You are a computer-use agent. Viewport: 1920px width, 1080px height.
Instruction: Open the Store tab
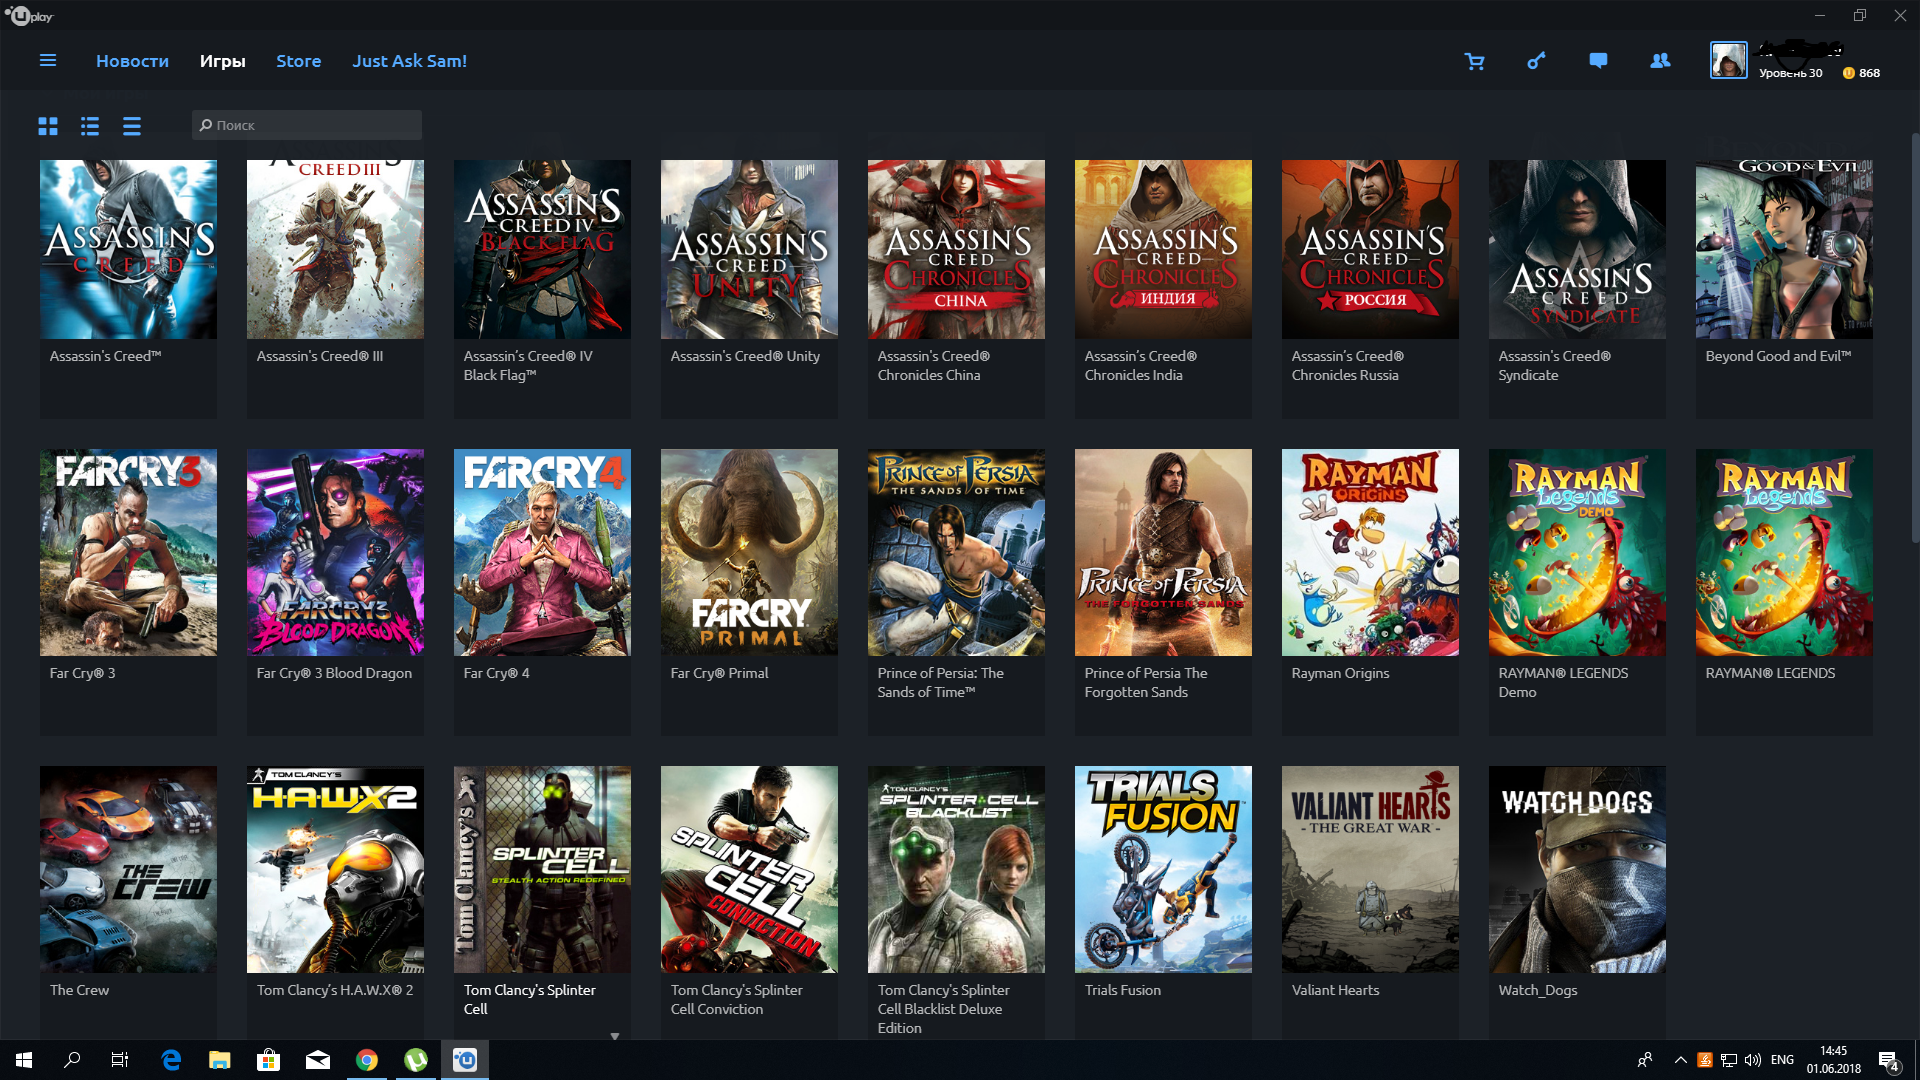[x=298, y=61]
